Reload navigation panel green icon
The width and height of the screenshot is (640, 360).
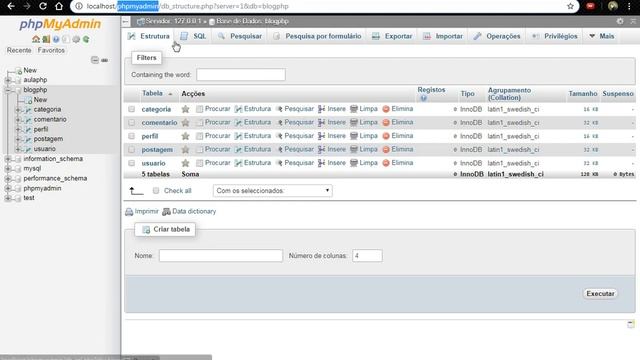[x=86, y=39]
